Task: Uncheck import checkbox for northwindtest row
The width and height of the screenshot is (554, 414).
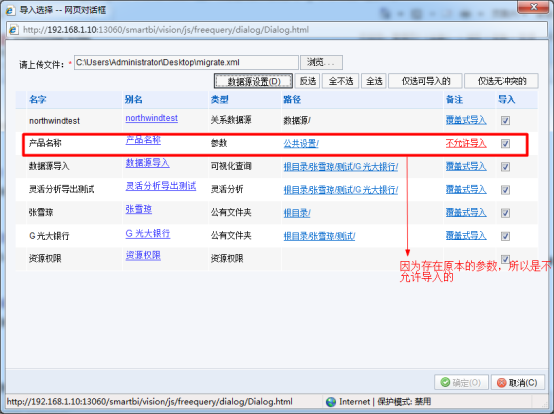Action: (505, 120)
